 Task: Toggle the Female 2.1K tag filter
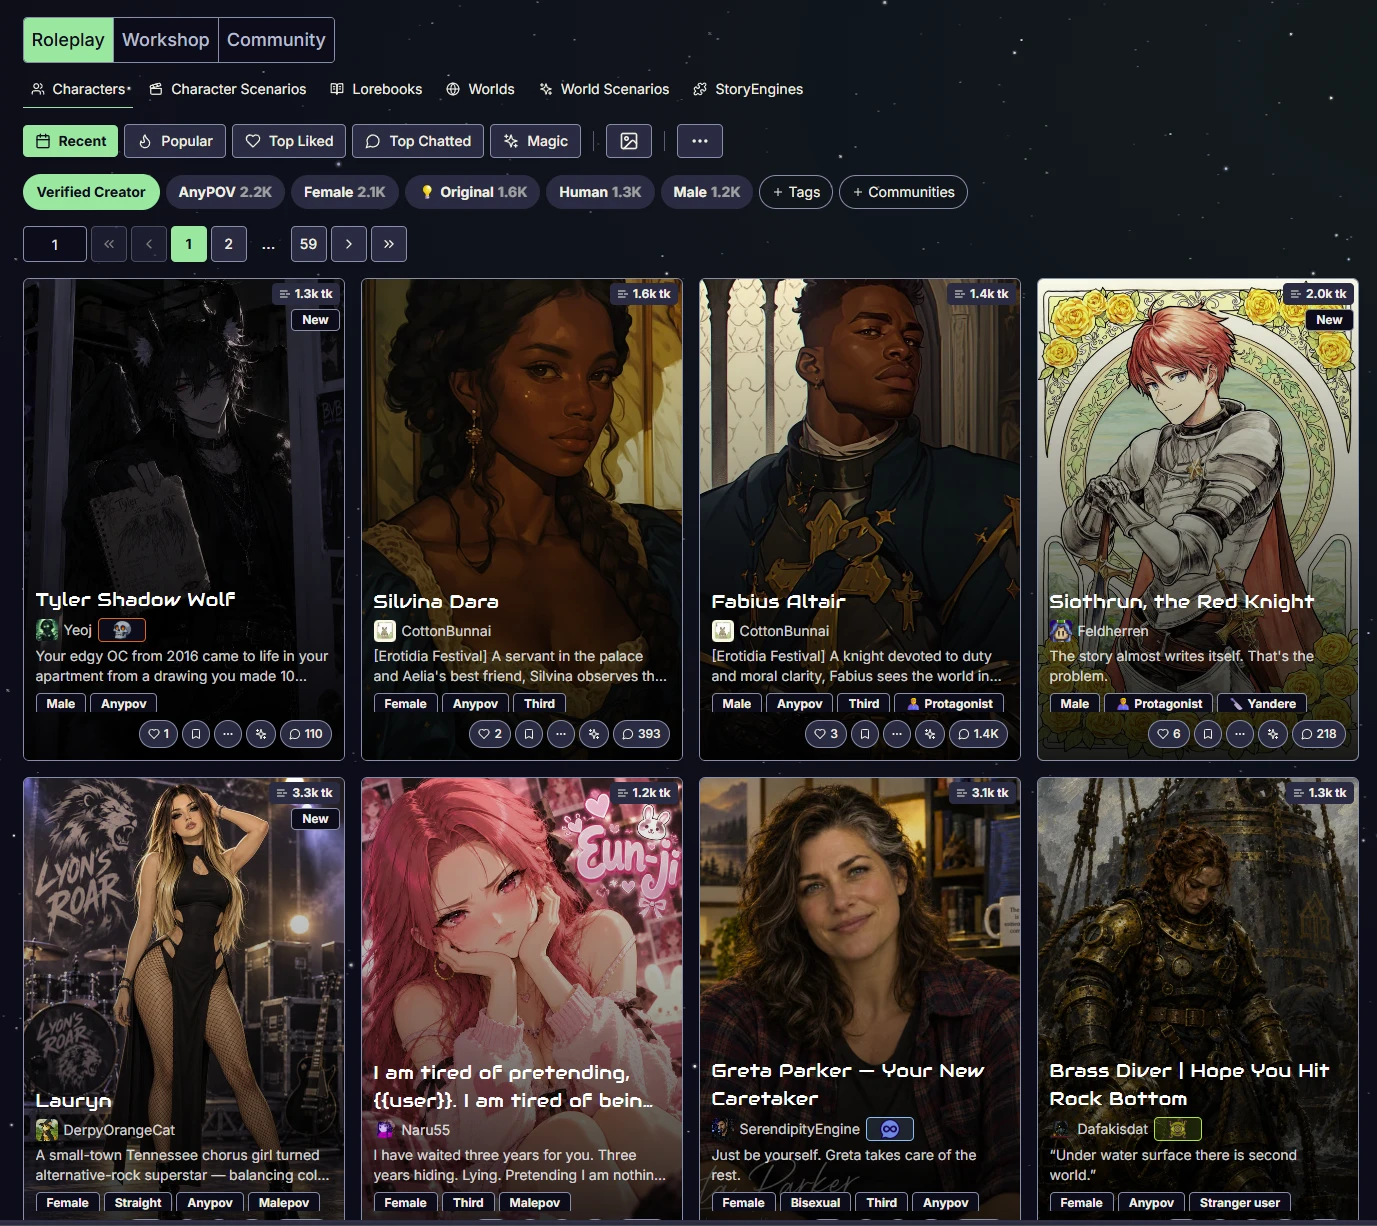tap(345, 192)
